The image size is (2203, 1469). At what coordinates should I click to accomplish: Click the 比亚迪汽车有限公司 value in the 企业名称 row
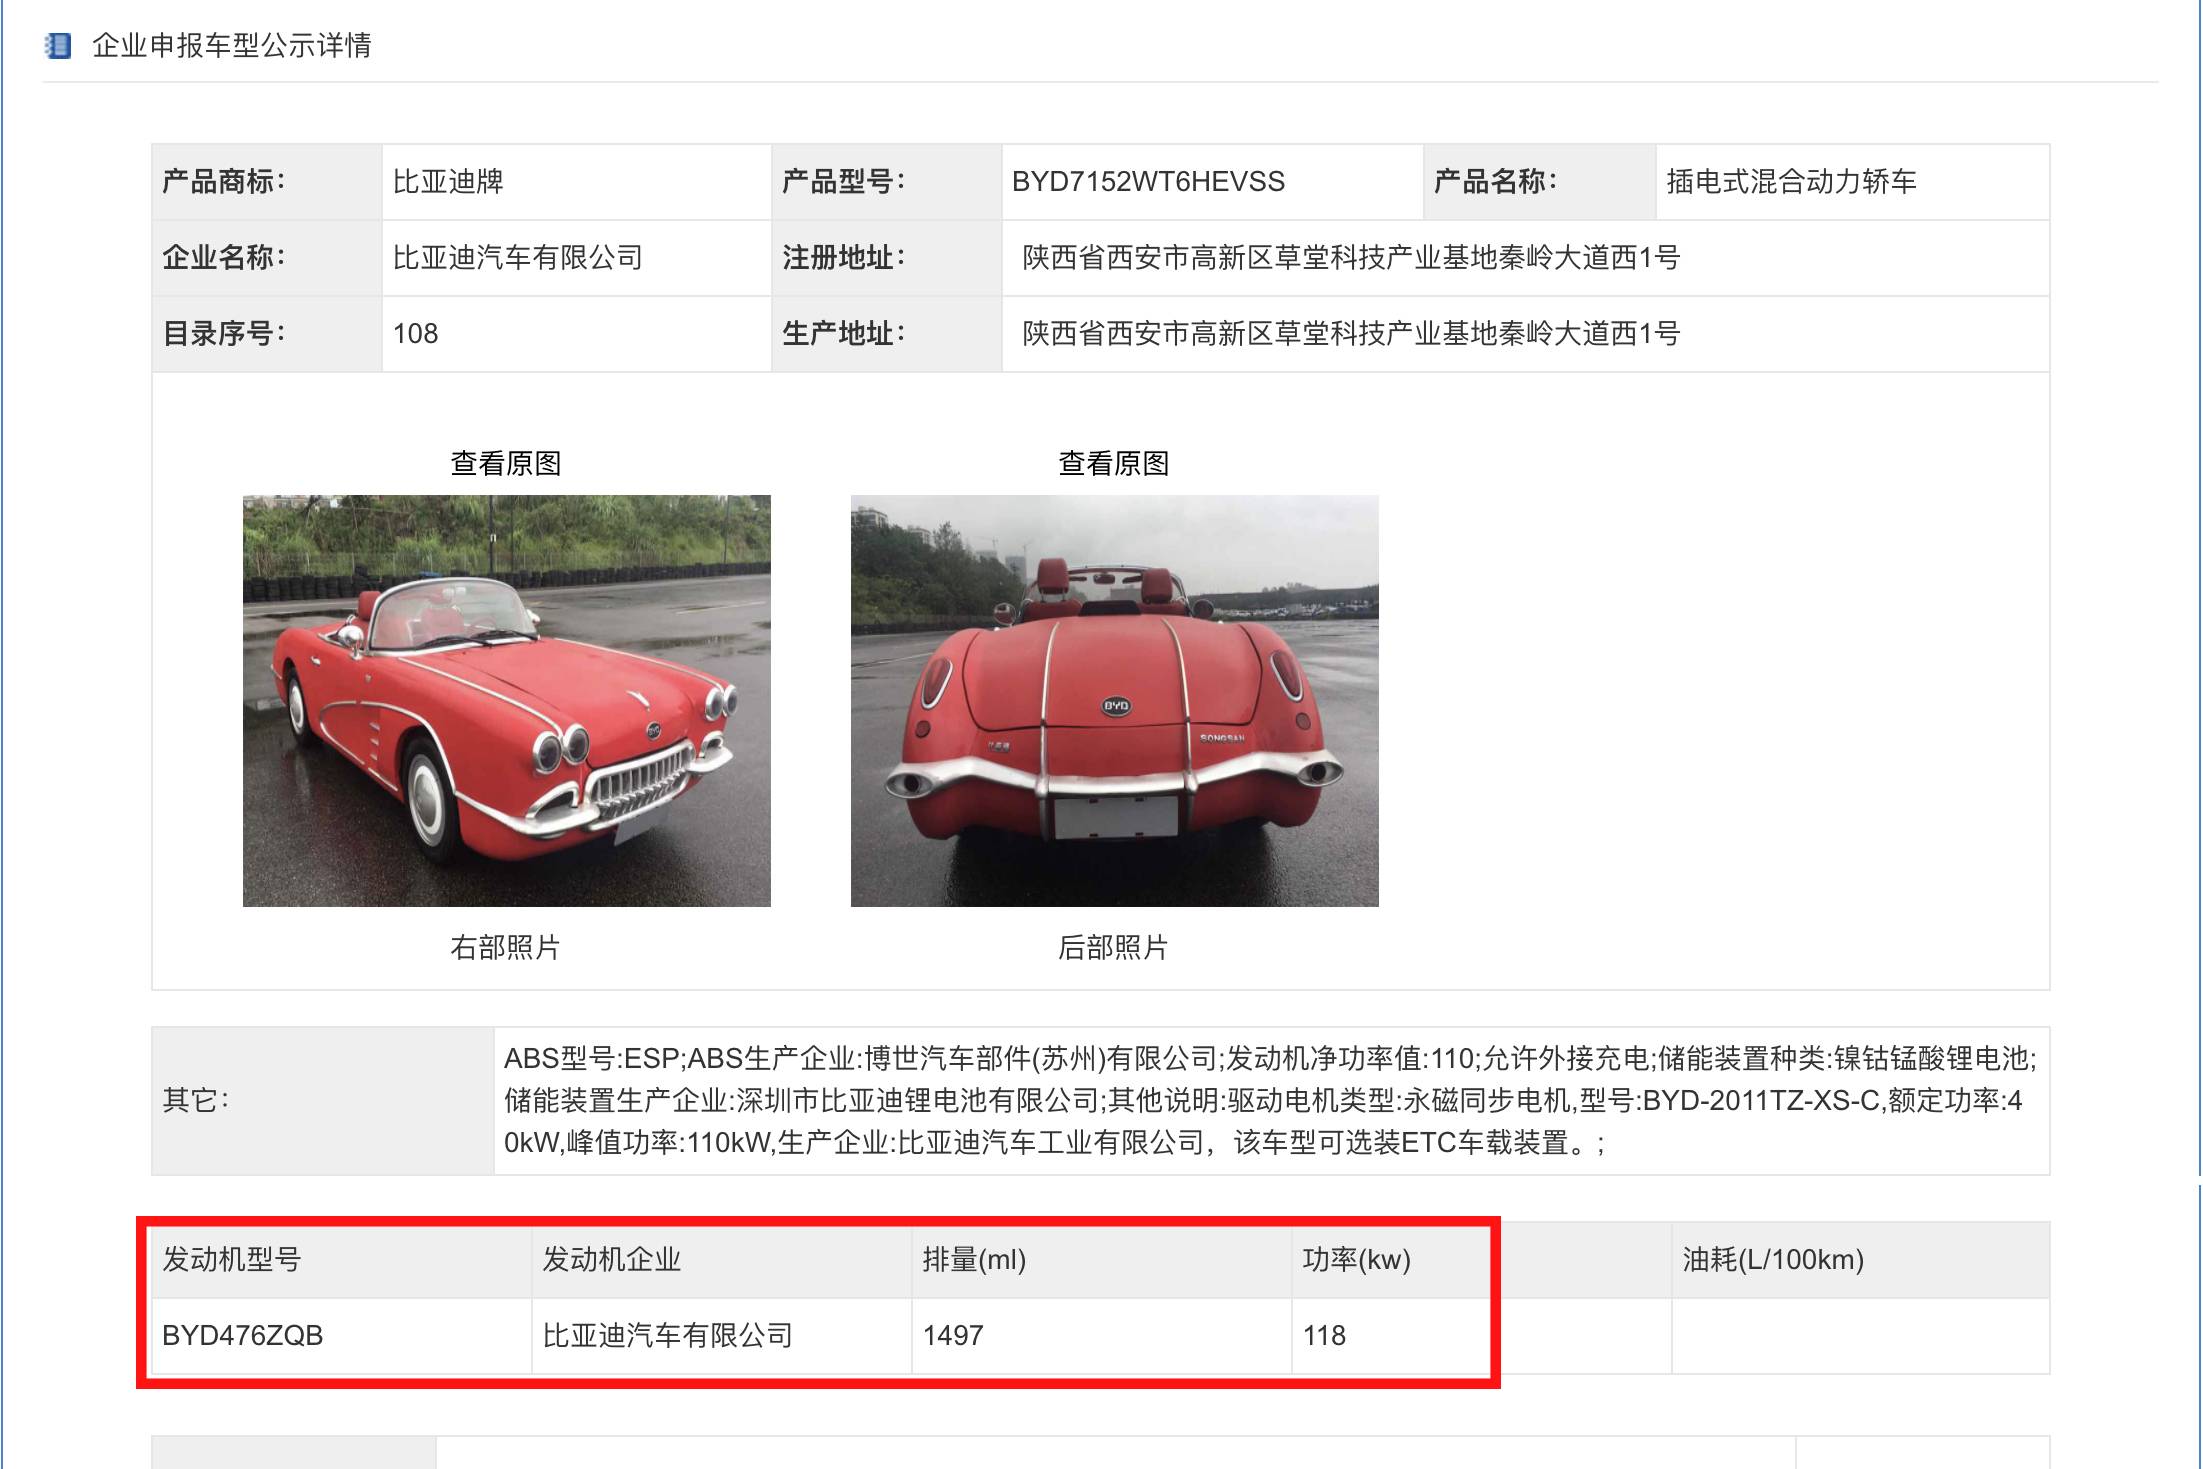517,258
